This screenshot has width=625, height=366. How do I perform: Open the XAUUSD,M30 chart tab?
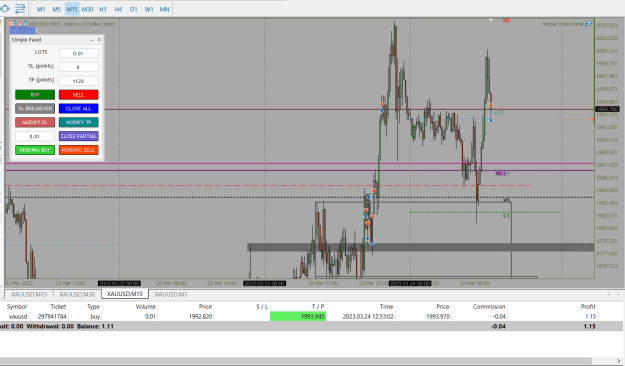click(x=77, y=294)
